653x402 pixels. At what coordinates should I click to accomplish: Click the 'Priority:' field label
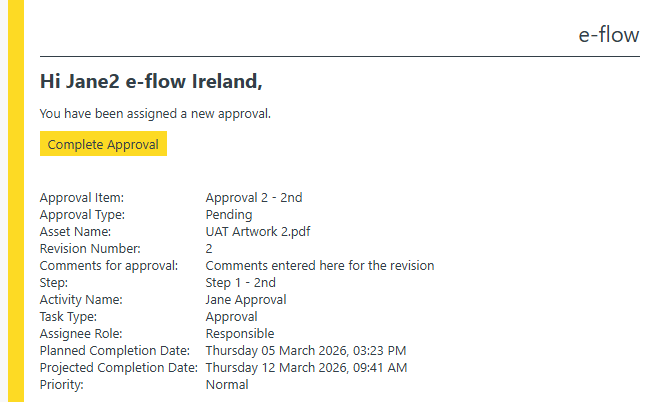coord(62,385)
